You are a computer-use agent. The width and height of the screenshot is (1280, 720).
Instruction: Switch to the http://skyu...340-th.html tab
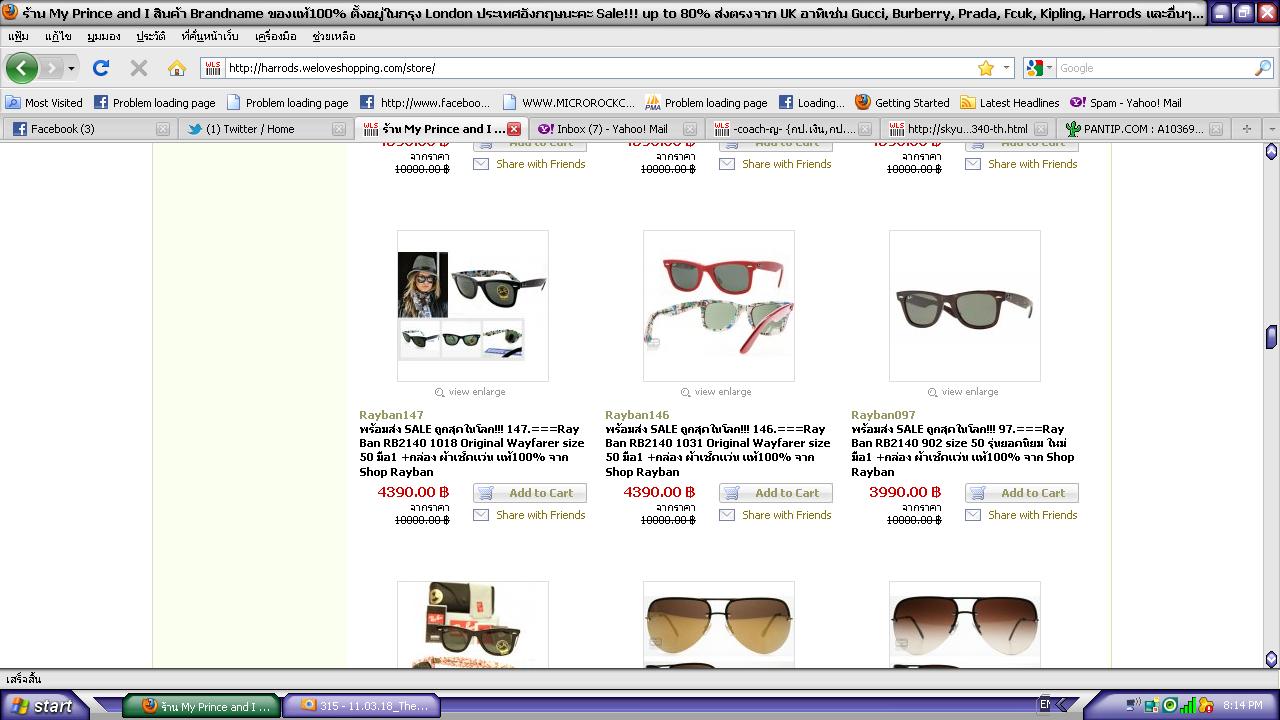[967, 129]
